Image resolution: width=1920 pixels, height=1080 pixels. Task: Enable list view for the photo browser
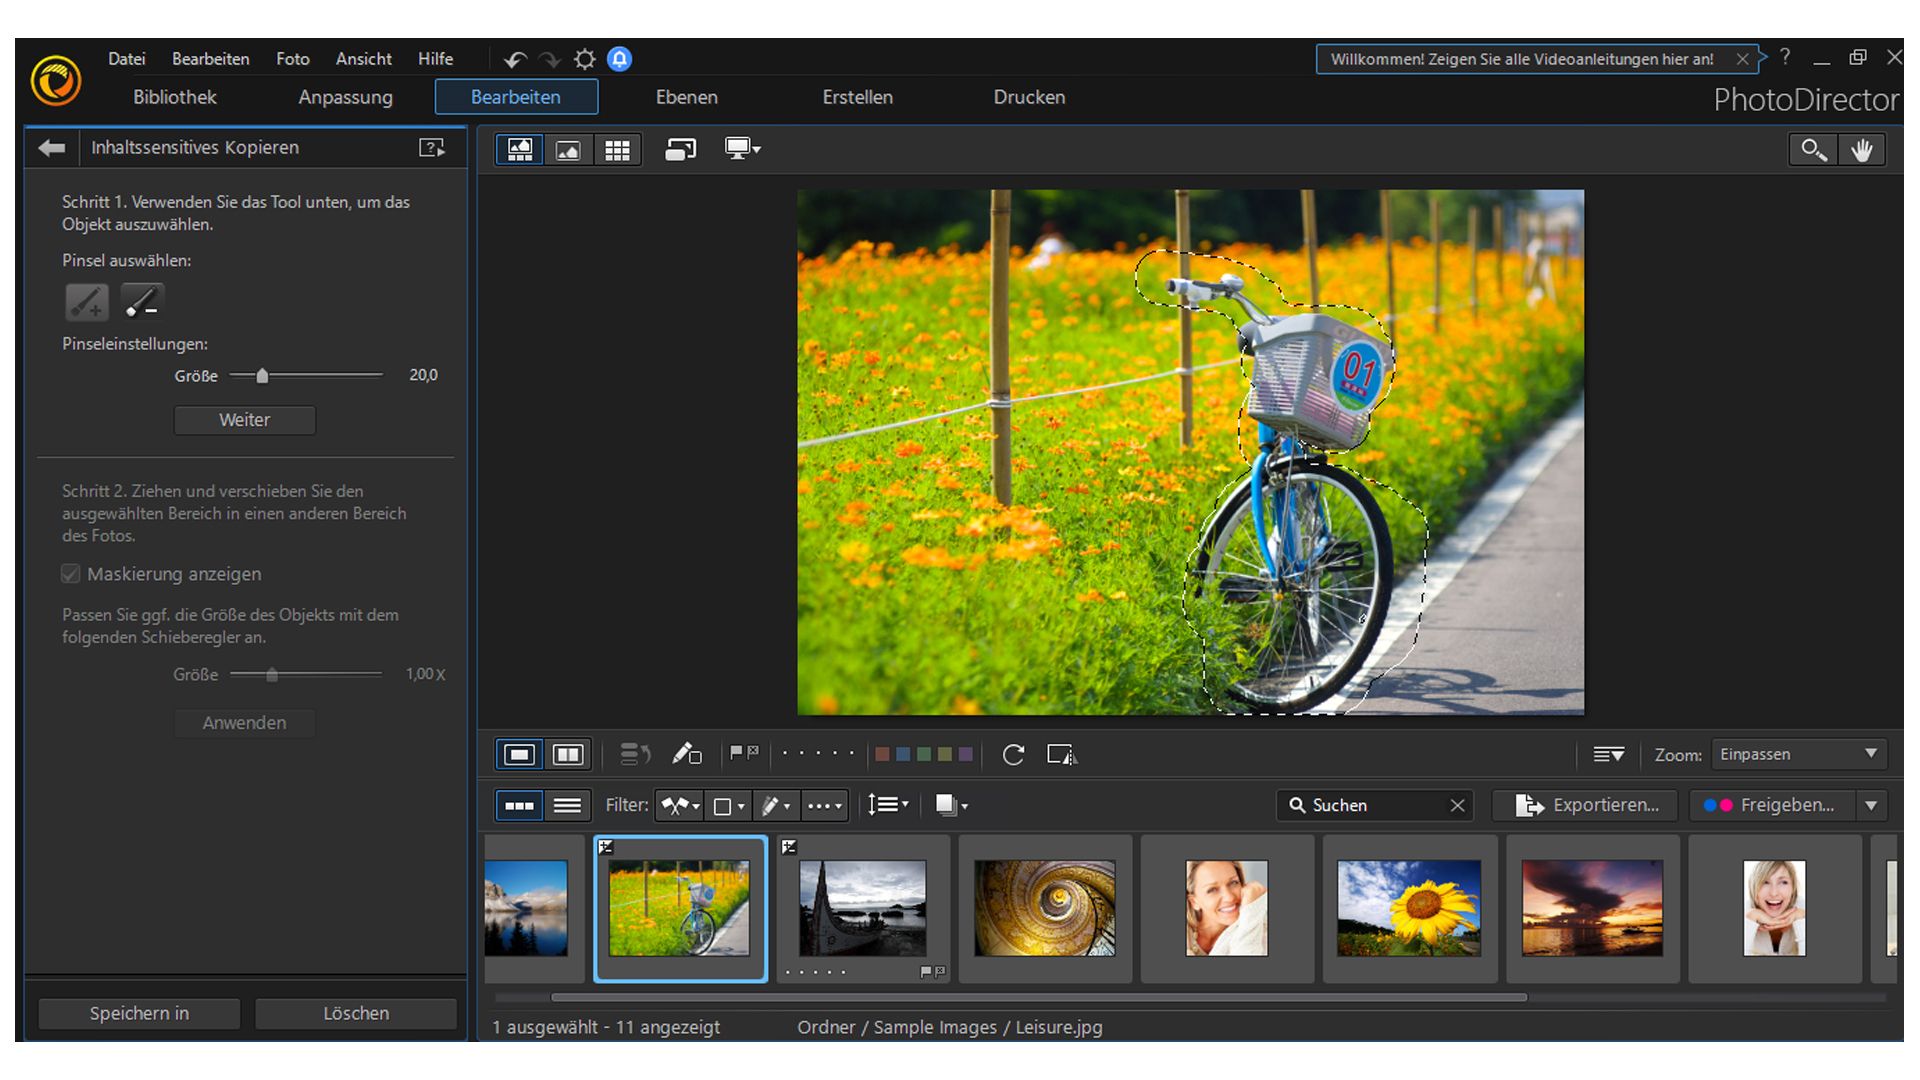coord(567,805)
